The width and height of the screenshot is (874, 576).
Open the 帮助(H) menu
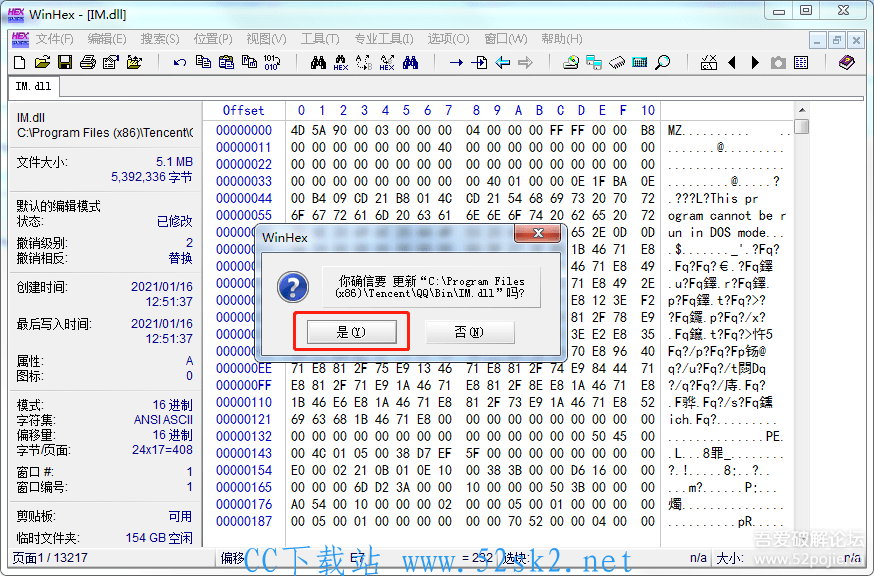[562, 39]
